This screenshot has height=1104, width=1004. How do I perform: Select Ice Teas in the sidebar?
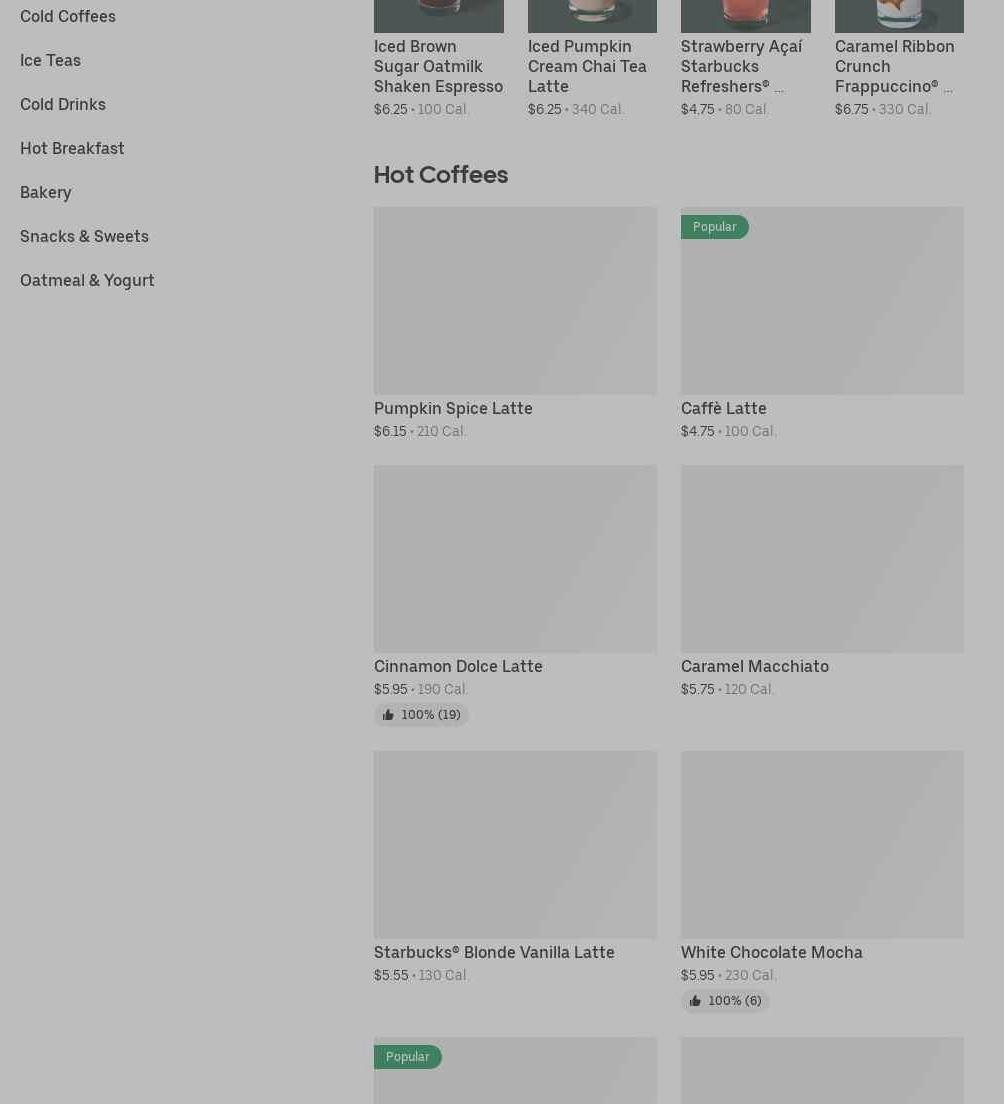coord(50,60)
